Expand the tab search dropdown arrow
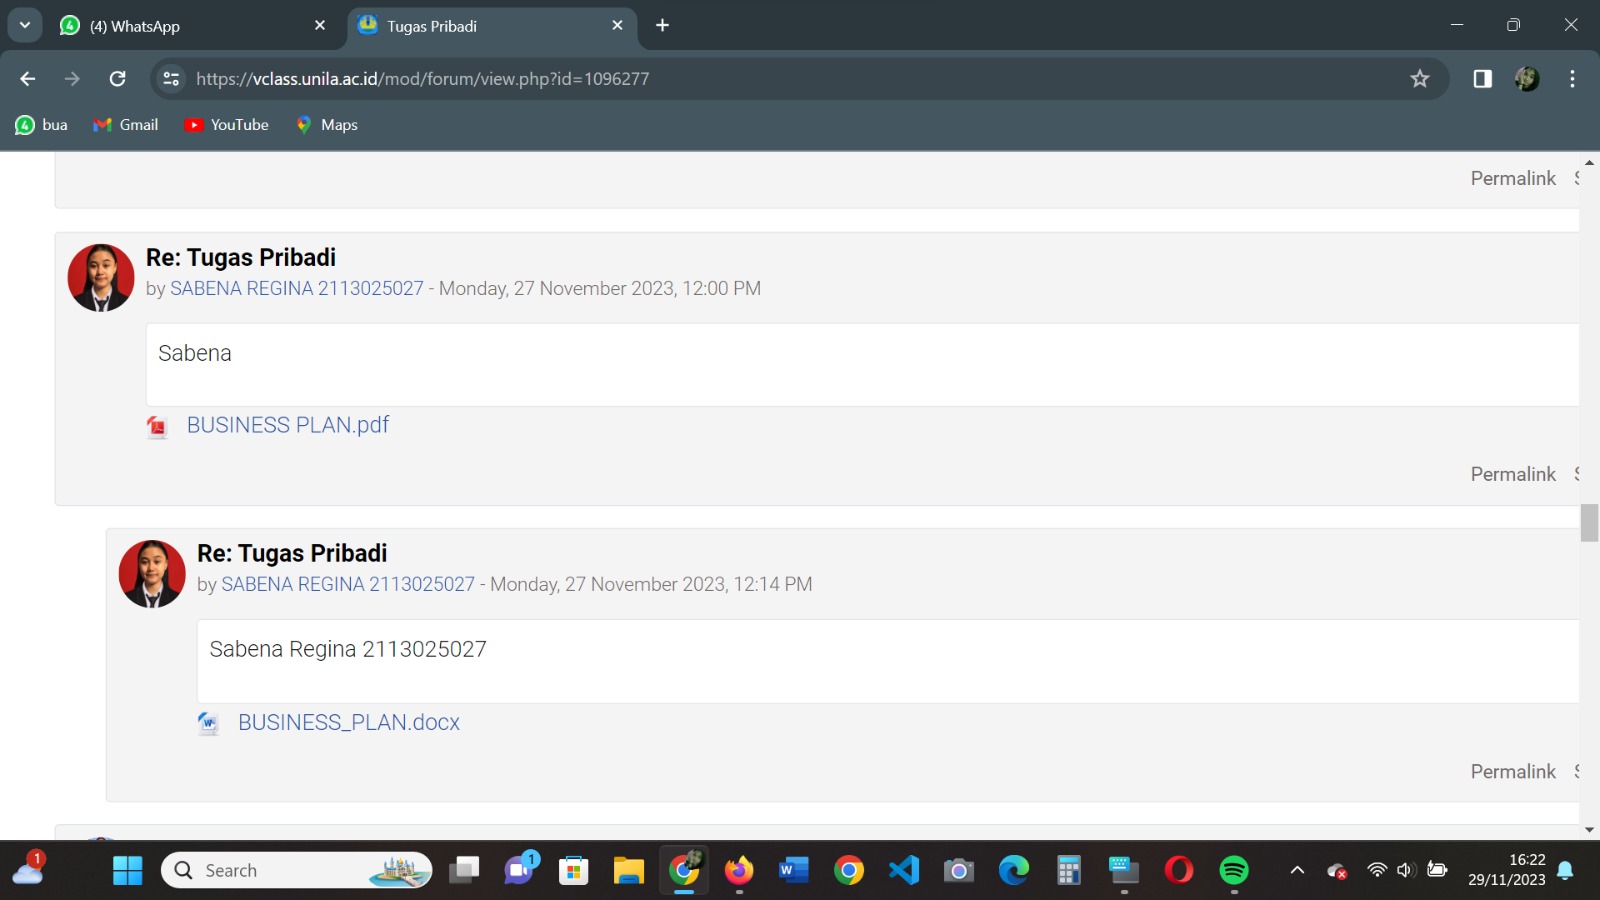This screenshot has height=900, width=1600. 25,26
